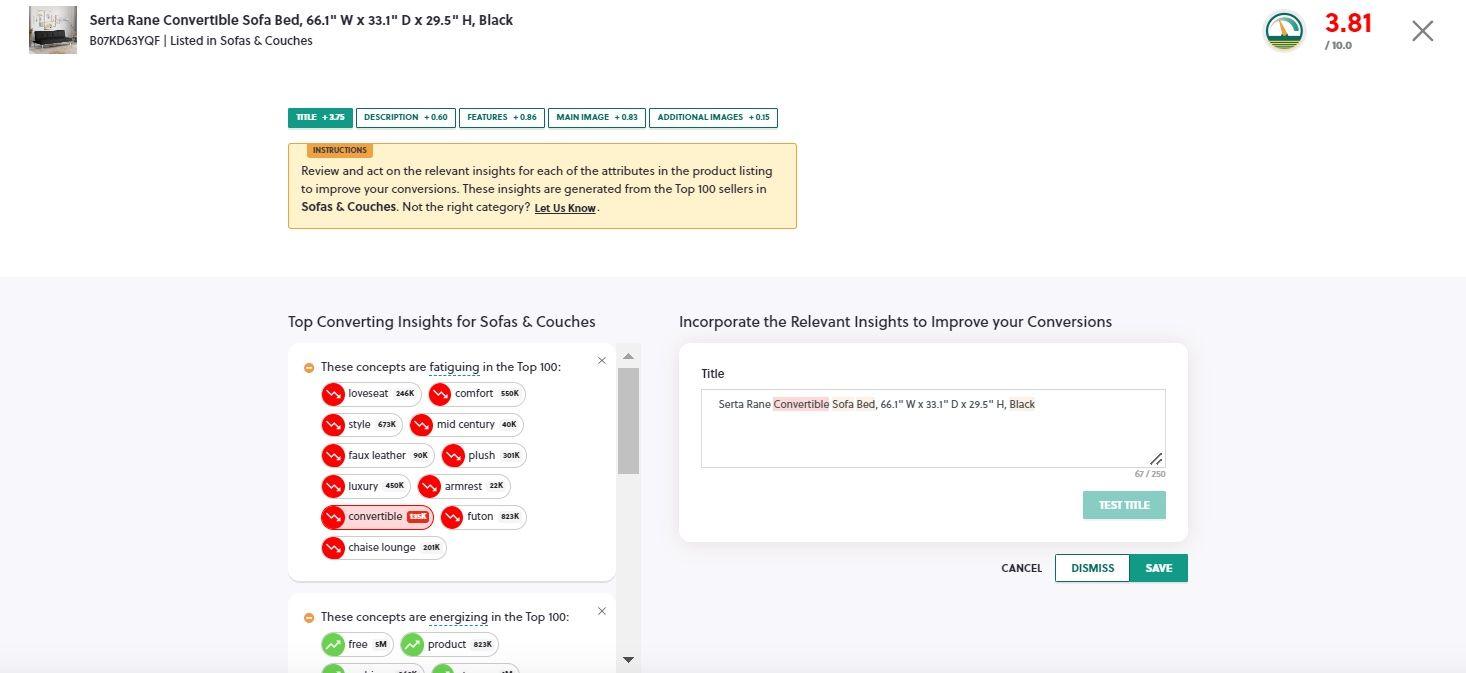This screenshot has height=673, width=1466.
Task: Click the listing score gauge icon
Action: [x=1284, y=31]
